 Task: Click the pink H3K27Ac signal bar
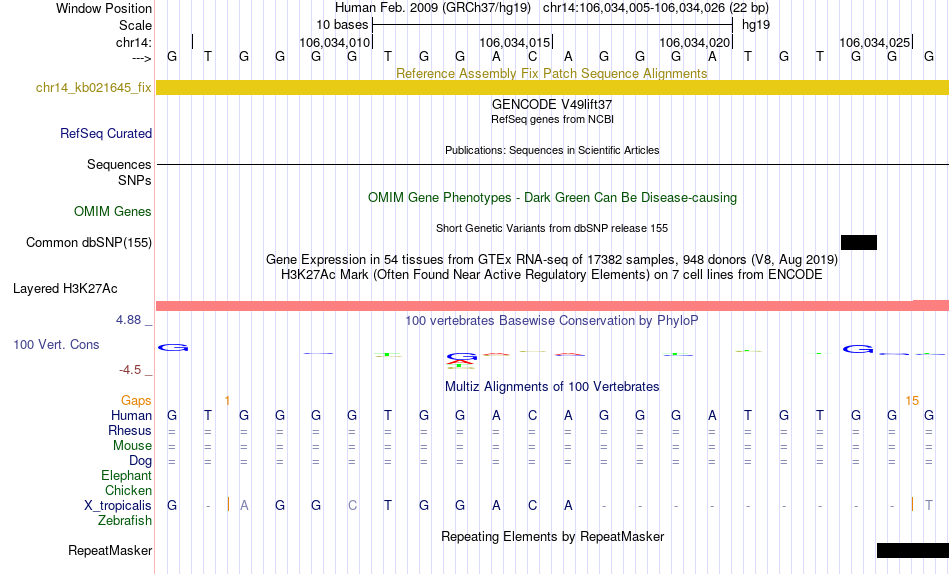[x=552, y=305]
